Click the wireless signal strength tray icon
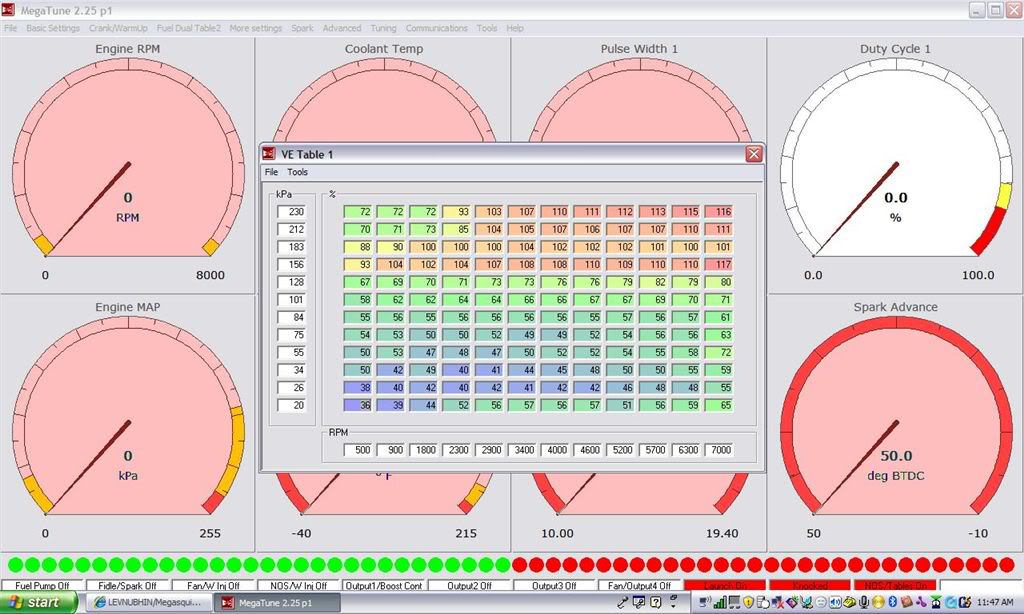1024x614 pixels. click(x=719, y=602)
